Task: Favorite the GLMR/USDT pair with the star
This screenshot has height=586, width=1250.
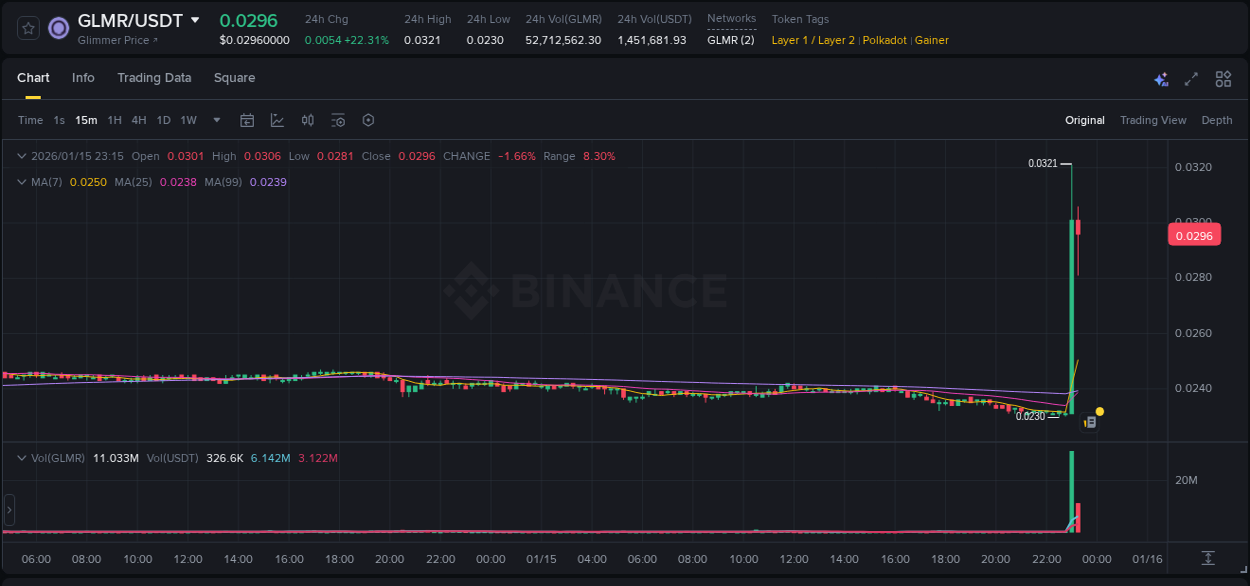Action: pyautogui.click(x=27, y=28)
